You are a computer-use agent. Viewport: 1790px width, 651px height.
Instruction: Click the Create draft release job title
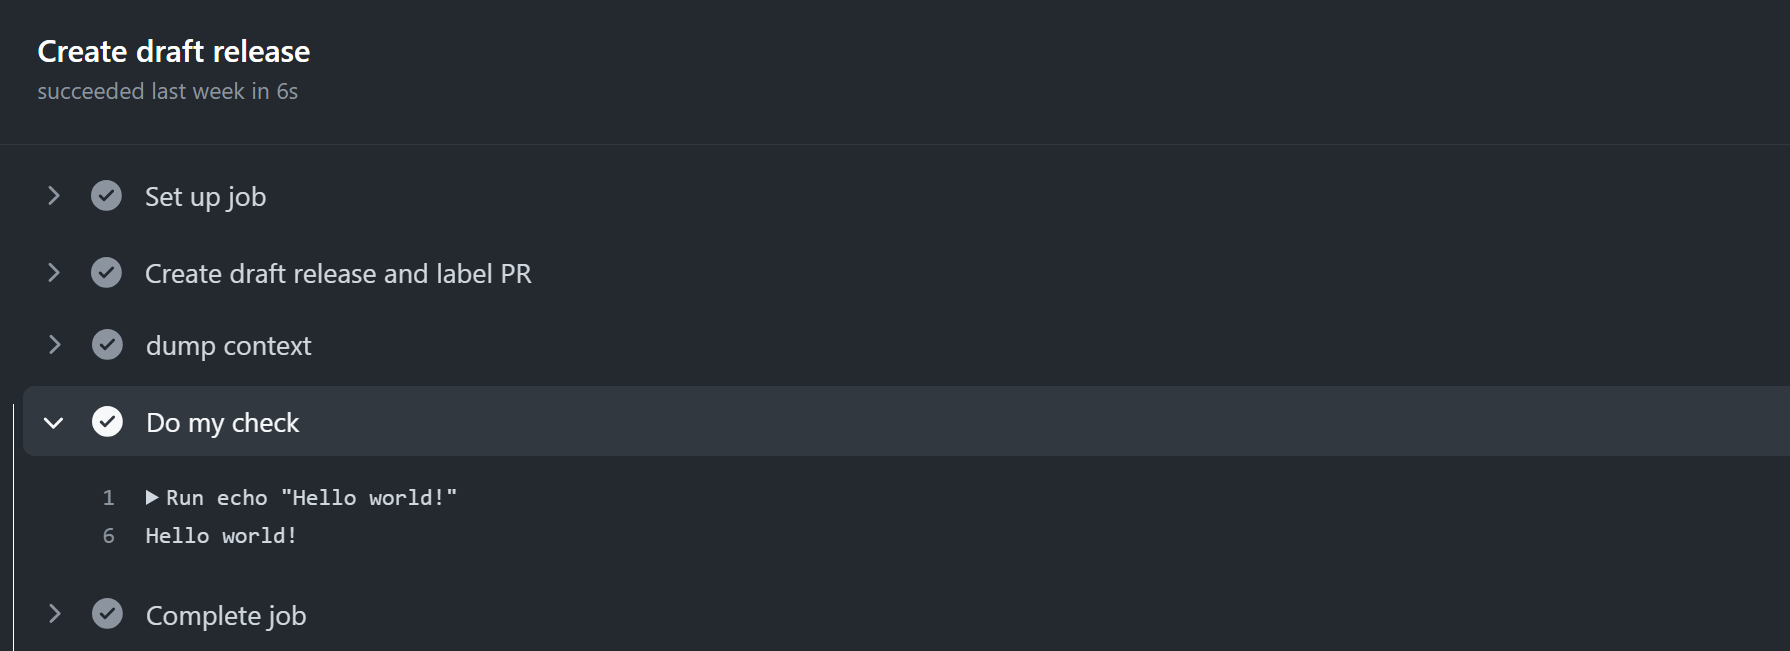coord(173,50)
